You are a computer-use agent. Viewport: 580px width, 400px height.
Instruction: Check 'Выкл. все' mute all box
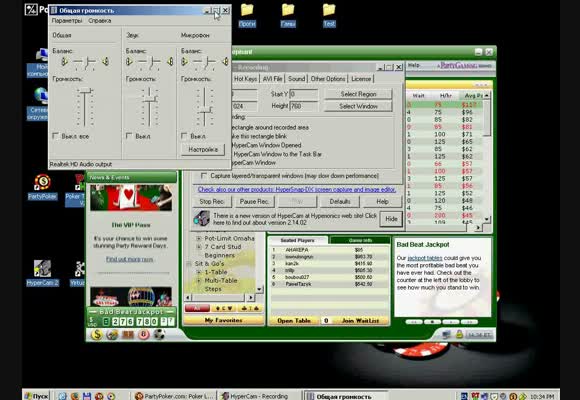55,136
